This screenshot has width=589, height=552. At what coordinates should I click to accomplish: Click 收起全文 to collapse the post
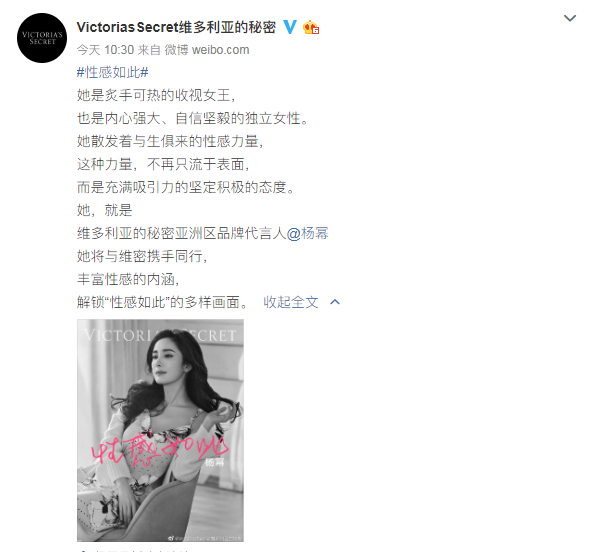tap(291, 302)
